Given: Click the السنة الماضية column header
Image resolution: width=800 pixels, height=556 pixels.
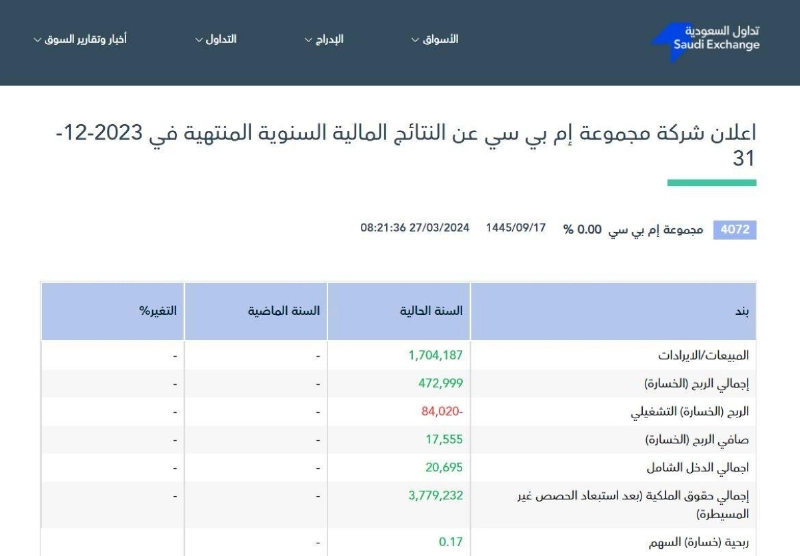Looking at the screenshot, I should [256, 311].
